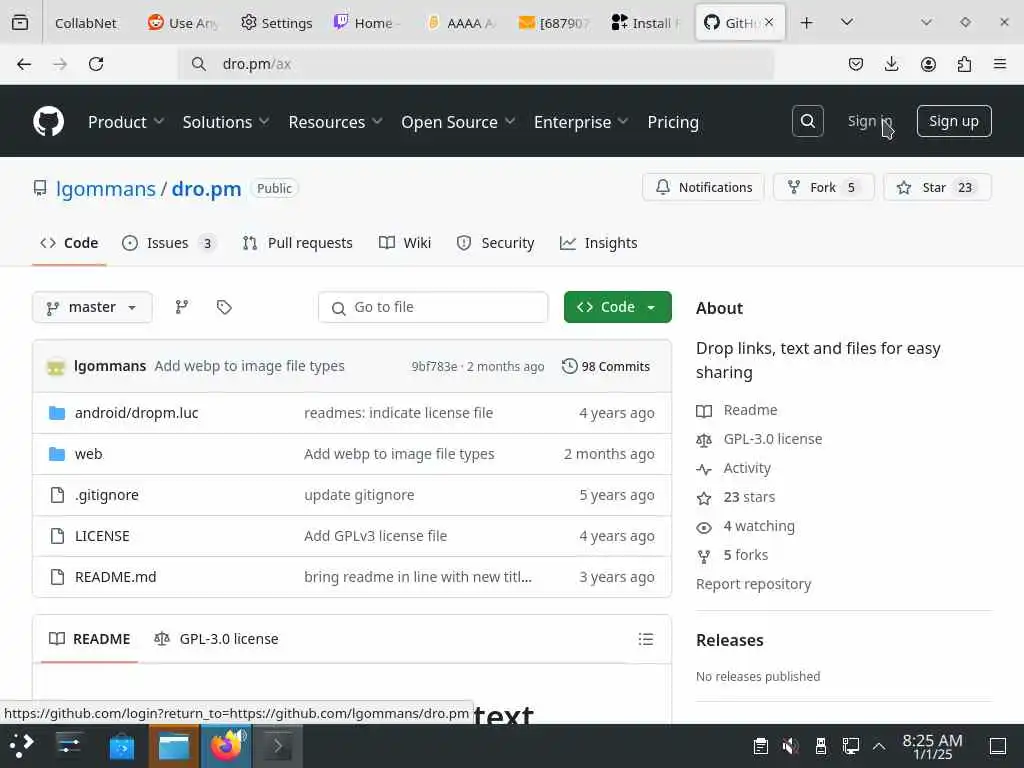Open the Security tab

tap(495, 243)
